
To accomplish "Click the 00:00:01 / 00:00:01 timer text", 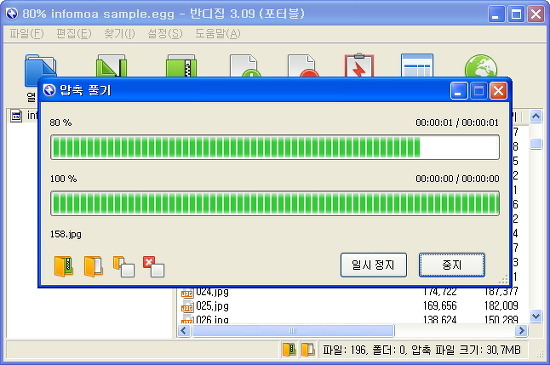I will (x=457, y=123).
